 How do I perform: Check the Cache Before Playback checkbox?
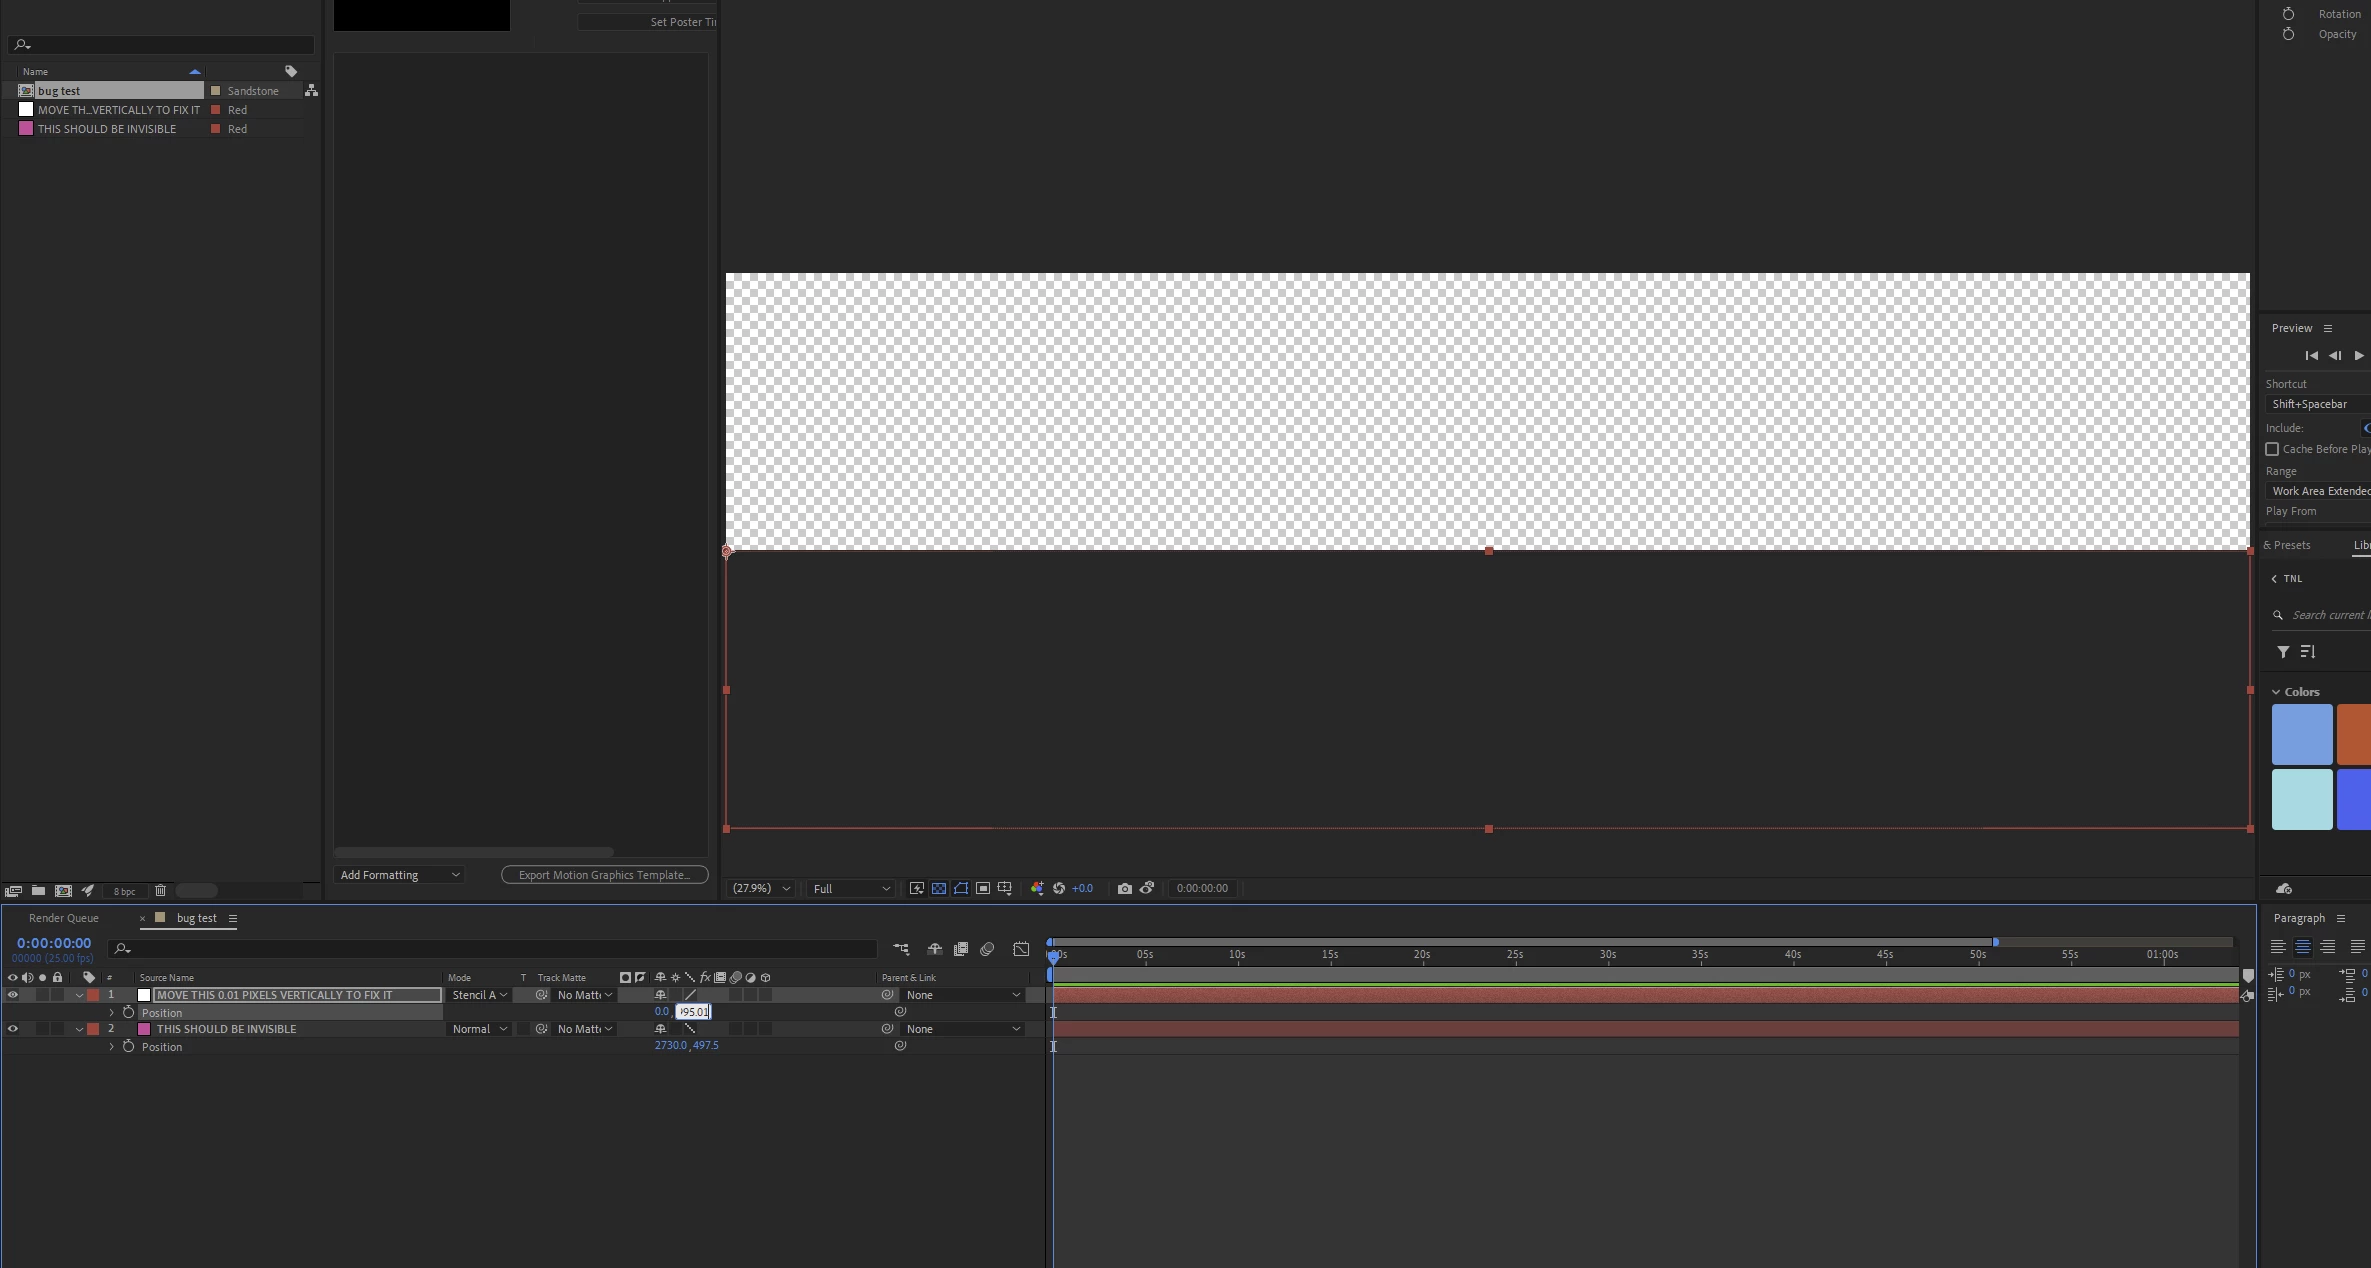(x=2272, y=449)
